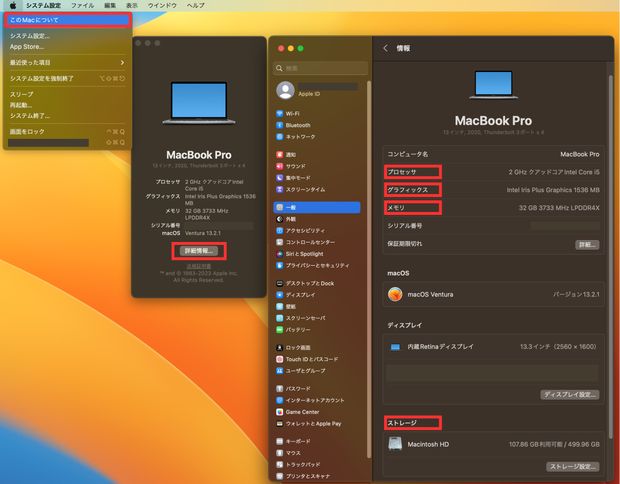Open パスワード settings icon
620x484 pixels.
tap(280, 389)
